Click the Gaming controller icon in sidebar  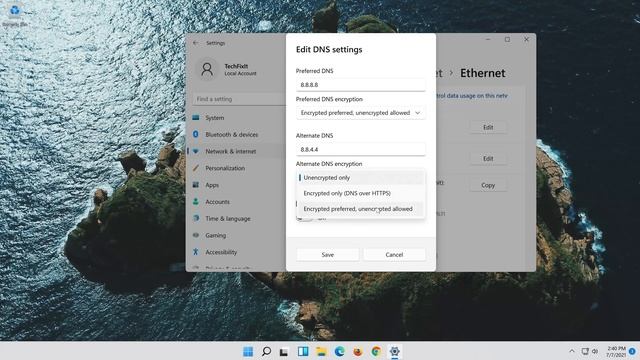pyautogui.click(x=196, y=235)
